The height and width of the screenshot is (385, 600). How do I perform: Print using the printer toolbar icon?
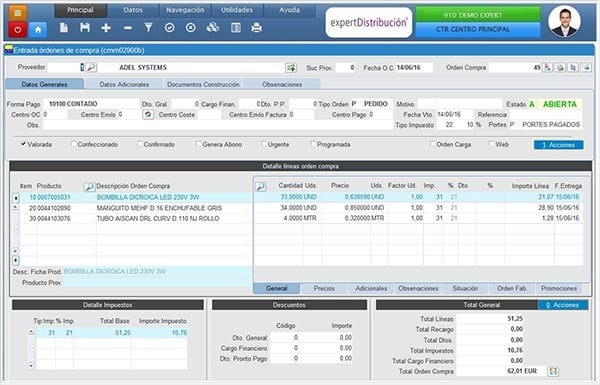point(256,28)
